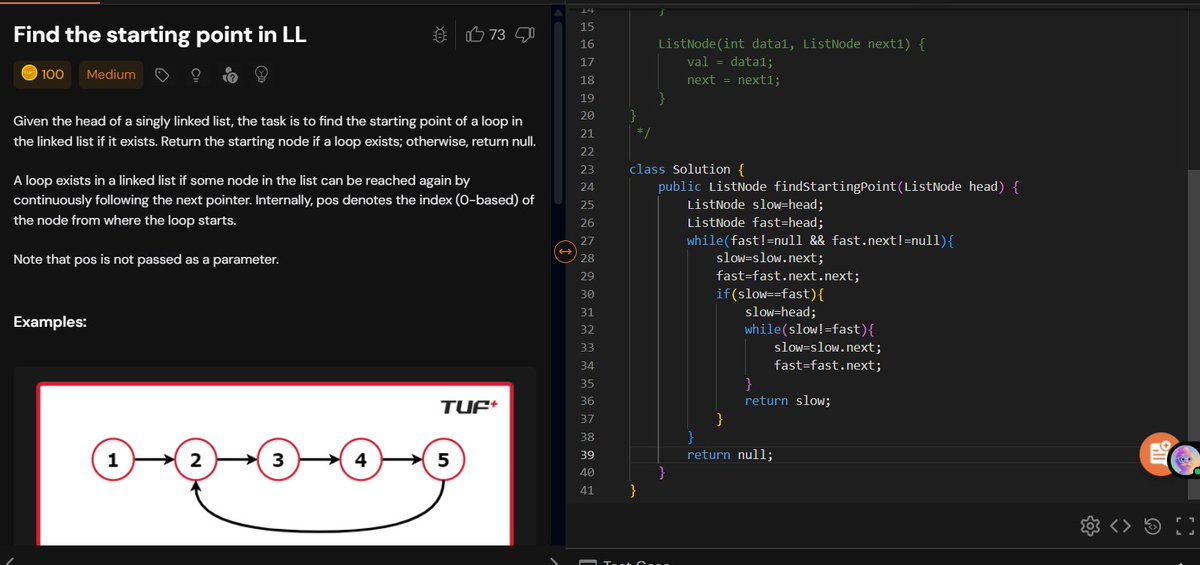1200x565 pixels.
Task: Click the 100 coins badge
Action: click(42, 74)
